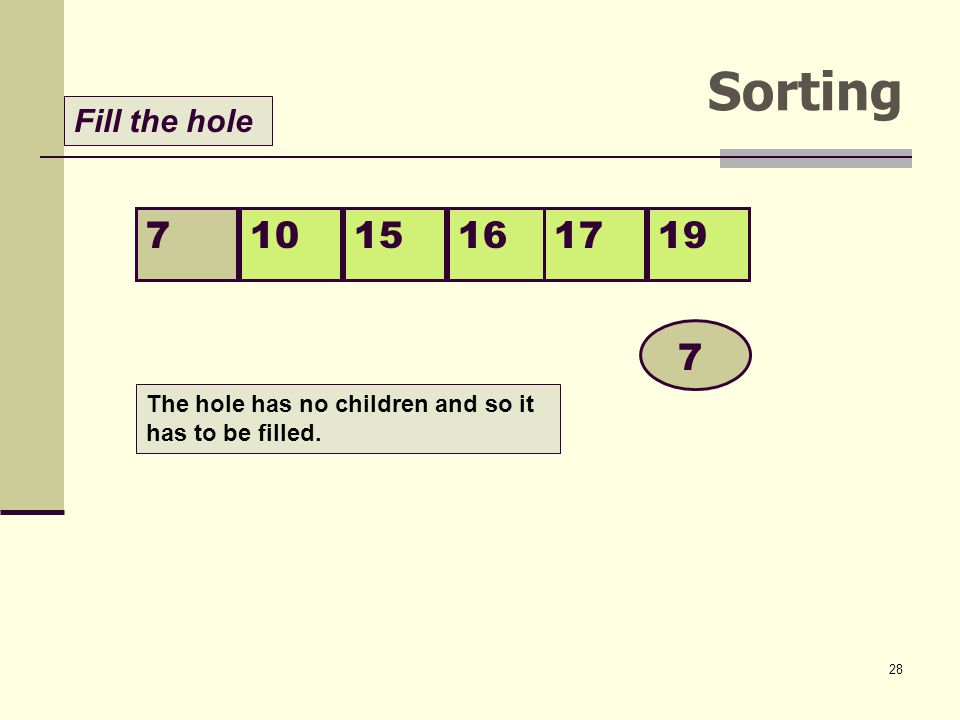Image resolution: width=960 pixels, height=720 pixels.
Task: Click the olive vertical sidebar strip
Action: tap(32, 255)
